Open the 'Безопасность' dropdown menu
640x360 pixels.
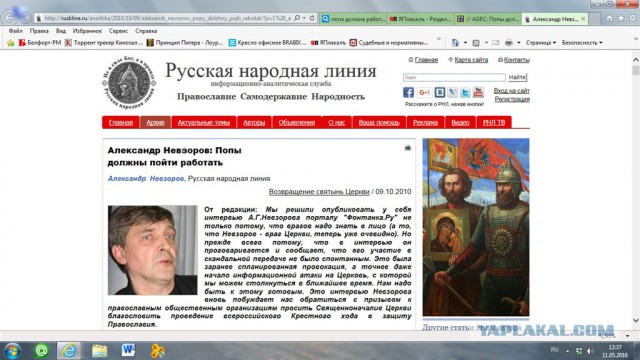point(582,42)
